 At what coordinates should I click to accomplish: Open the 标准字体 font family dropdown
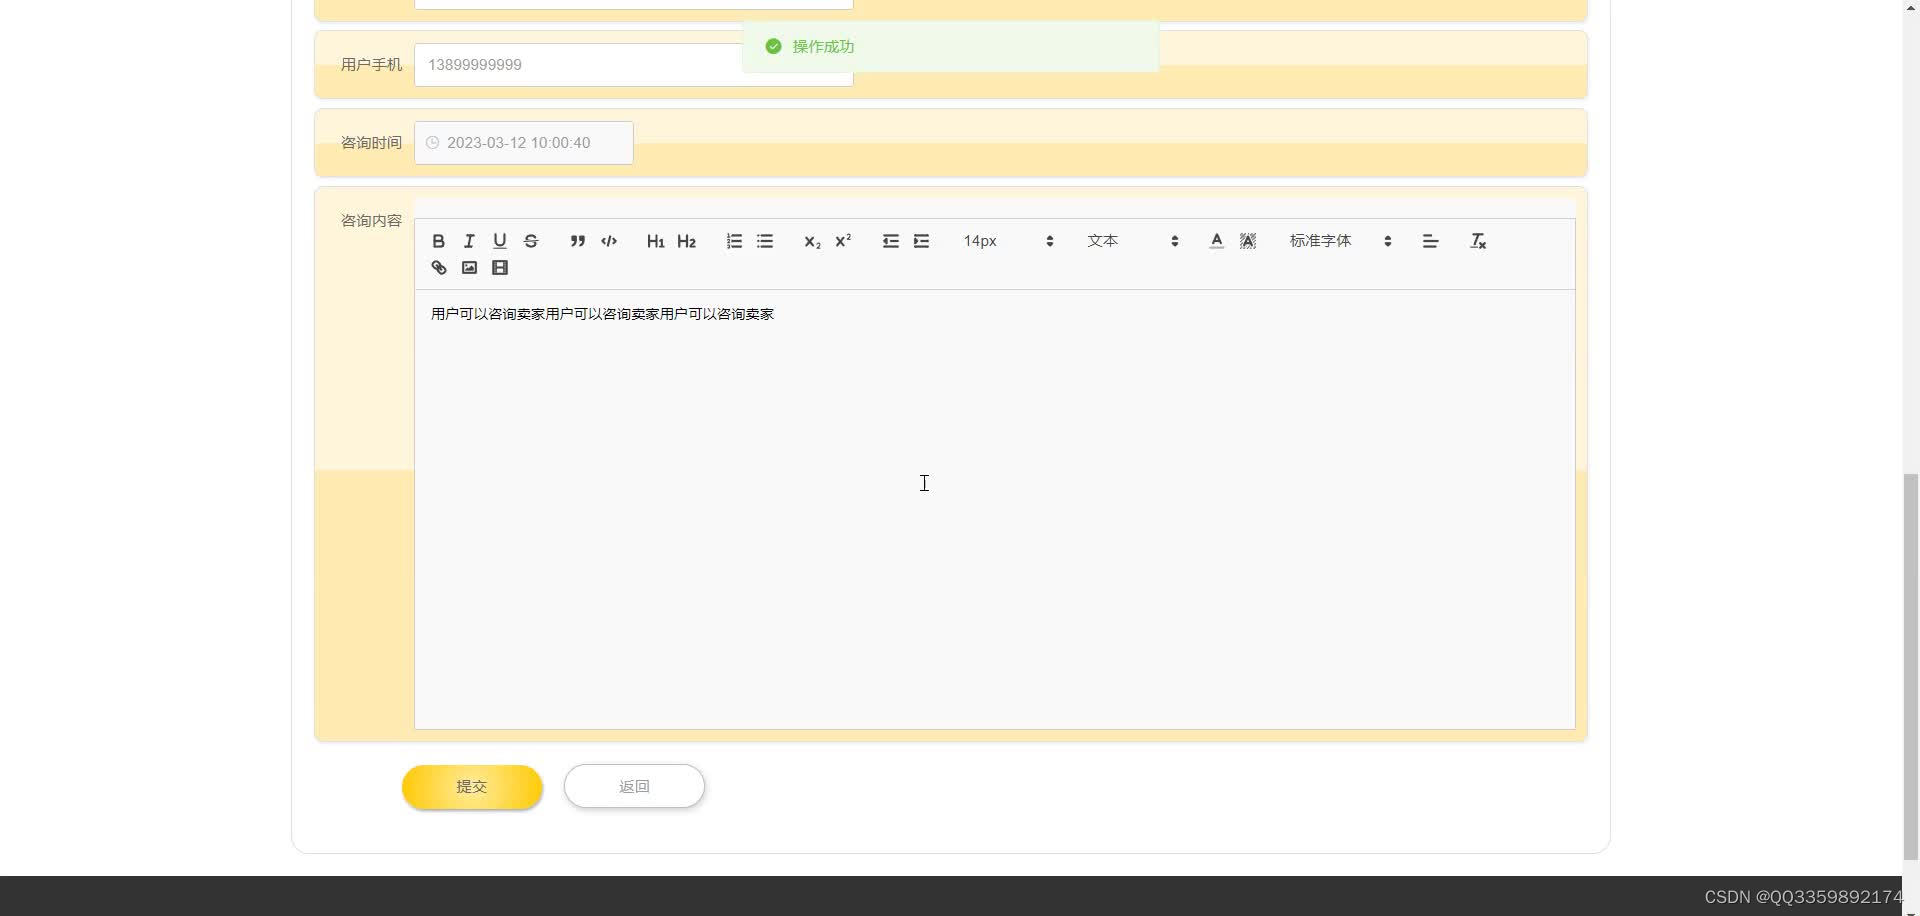[1340, 241]
